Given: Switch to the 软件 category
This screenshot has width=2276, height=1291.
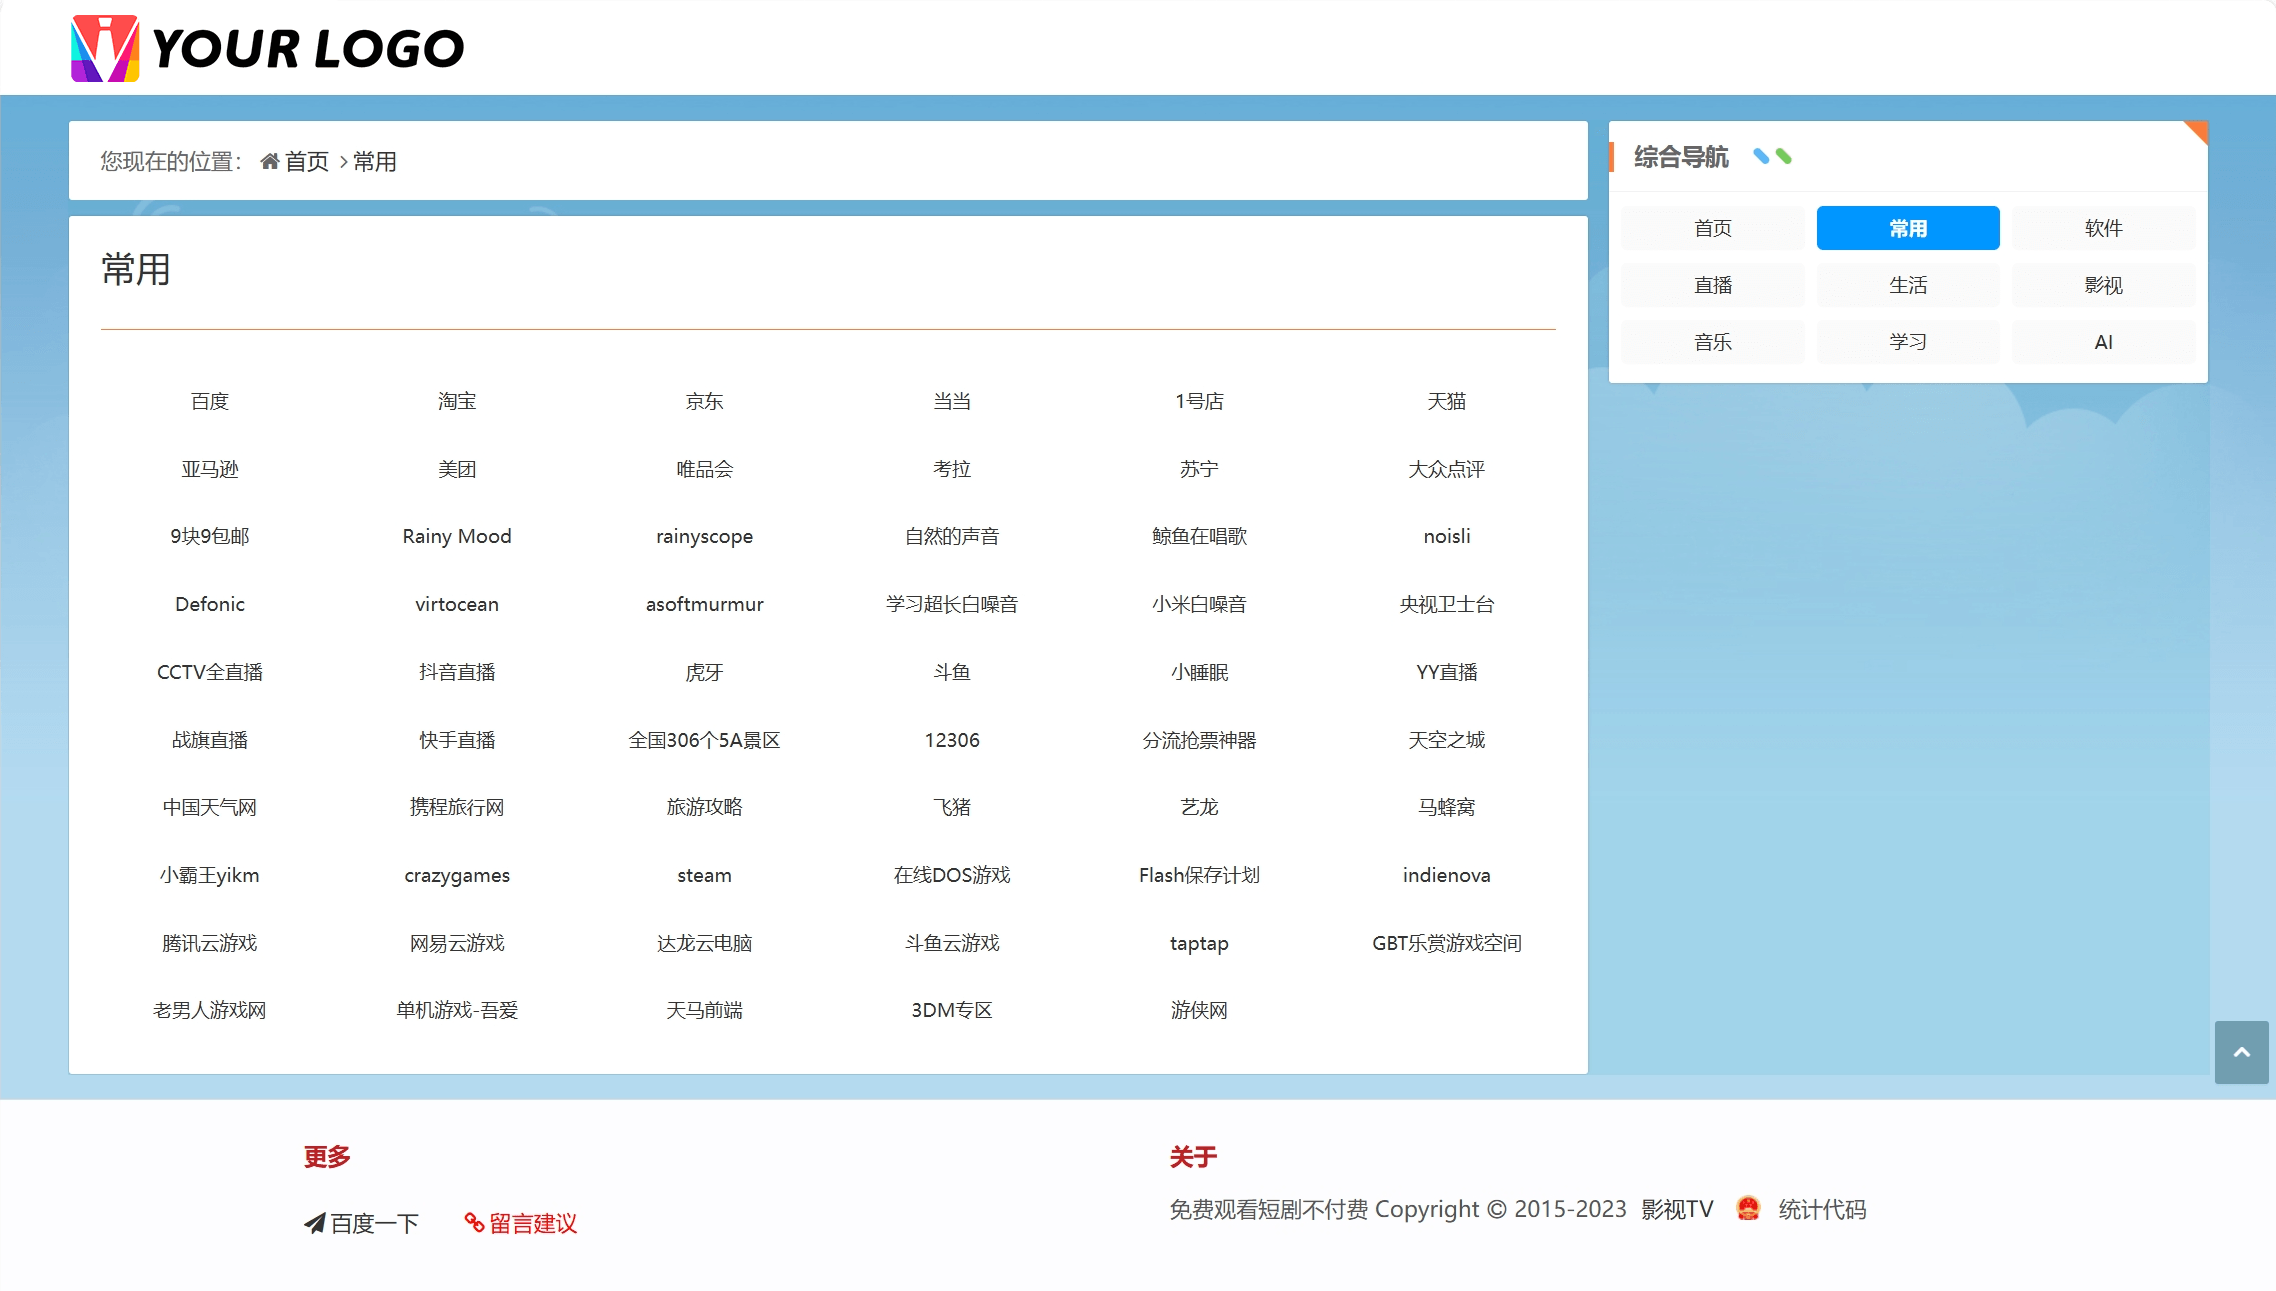Looking at the screenshot, I should pos(2103,228).
